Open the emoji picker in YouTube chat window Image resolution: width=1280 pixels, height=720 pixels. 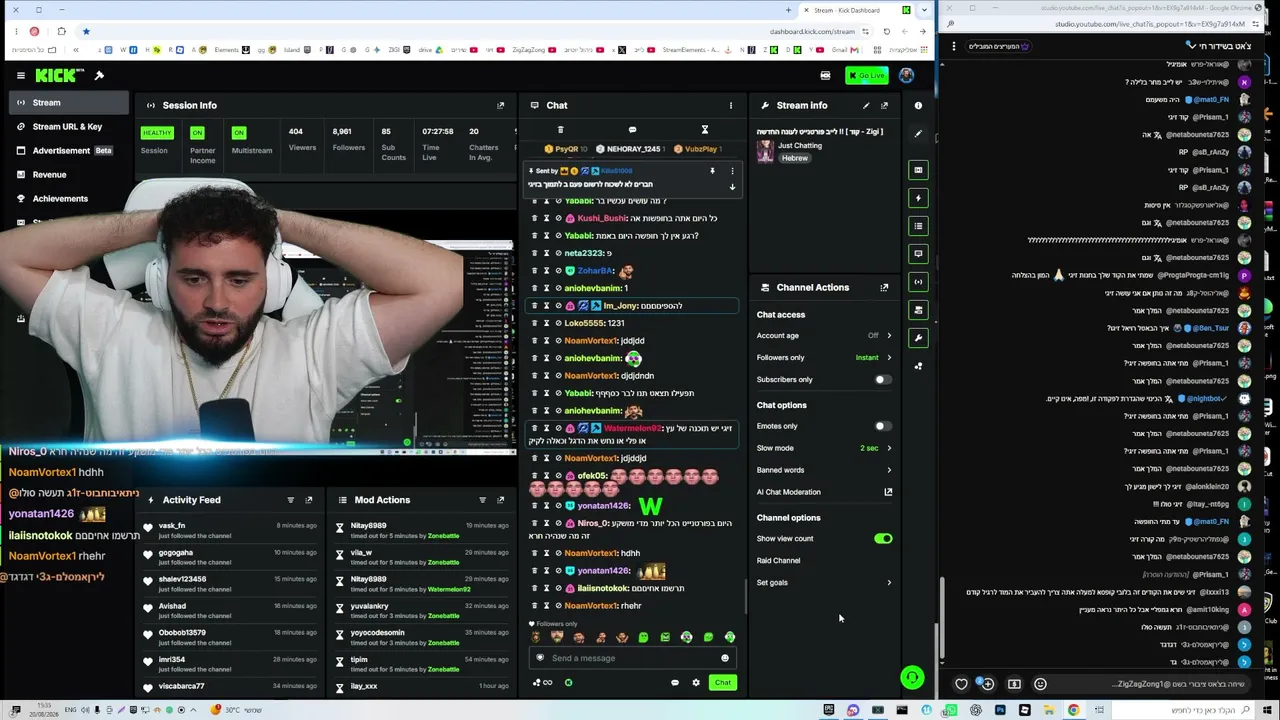1040,685
